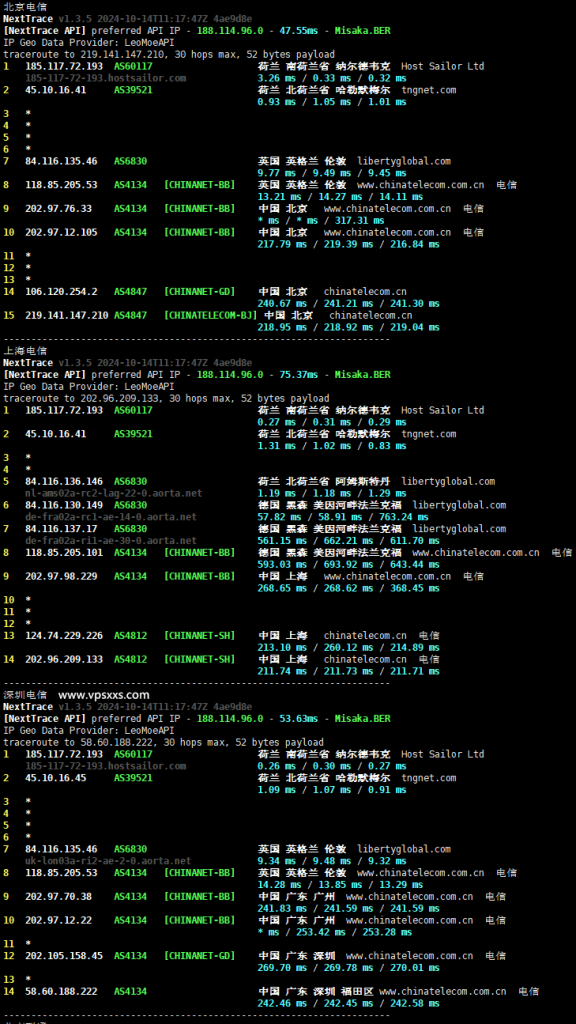Click latency '269.70 ms / 269.78 ms / 270.01 ms'

(349, 968)
